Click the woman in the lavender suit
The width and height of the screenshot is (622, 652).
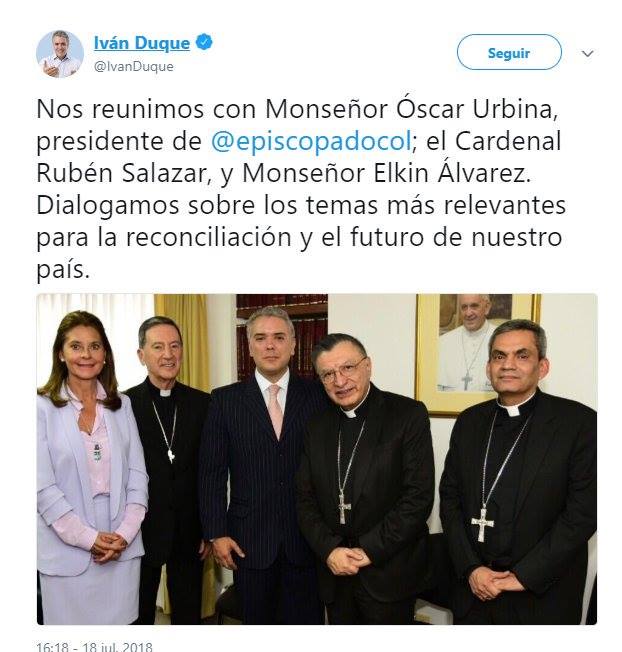coord(90,466)
